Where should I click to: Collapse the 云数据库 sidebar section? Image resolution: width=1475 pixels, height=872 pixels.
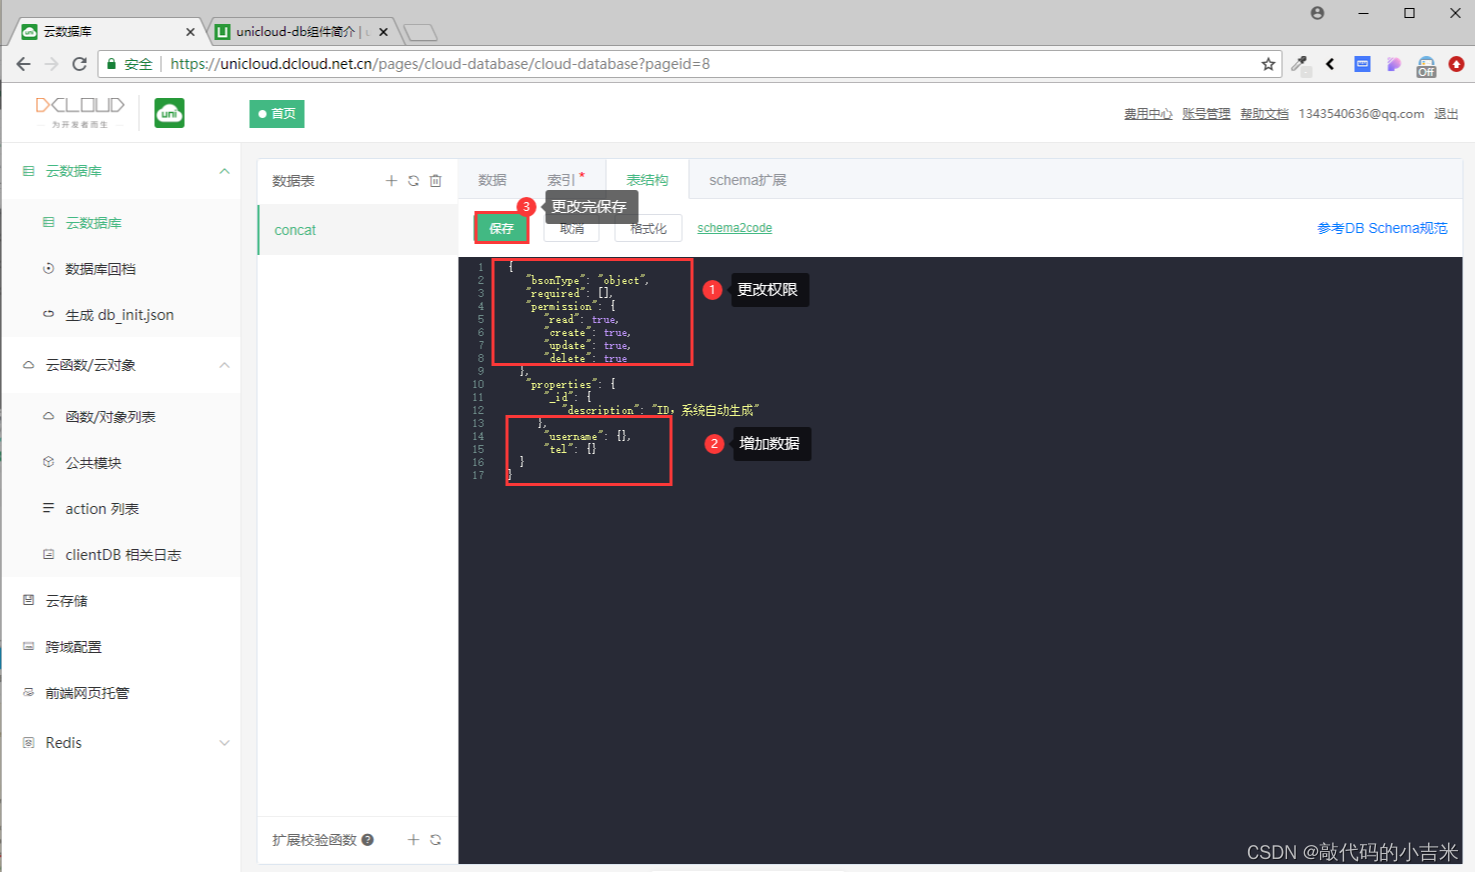[224, 171]
